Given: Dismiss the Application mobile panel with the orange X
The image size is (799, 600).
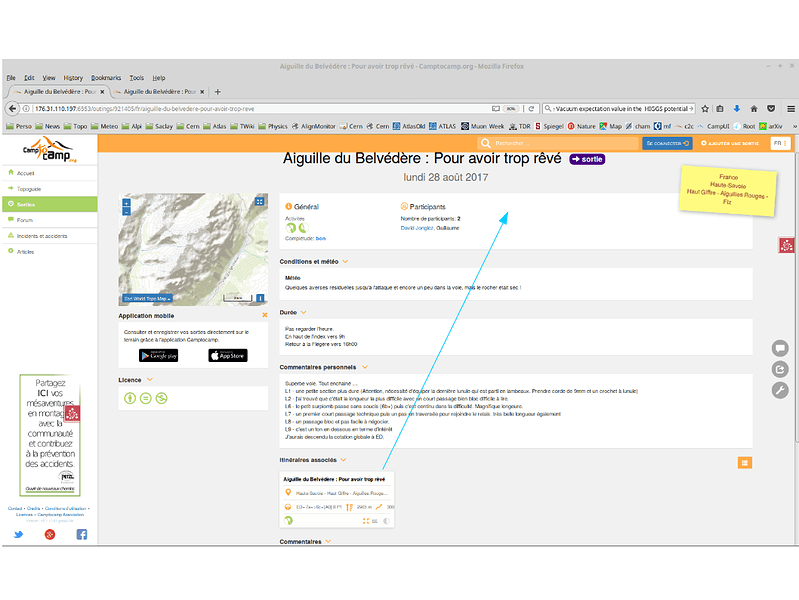Looking at the screenshot, I should tap(264, 315).
